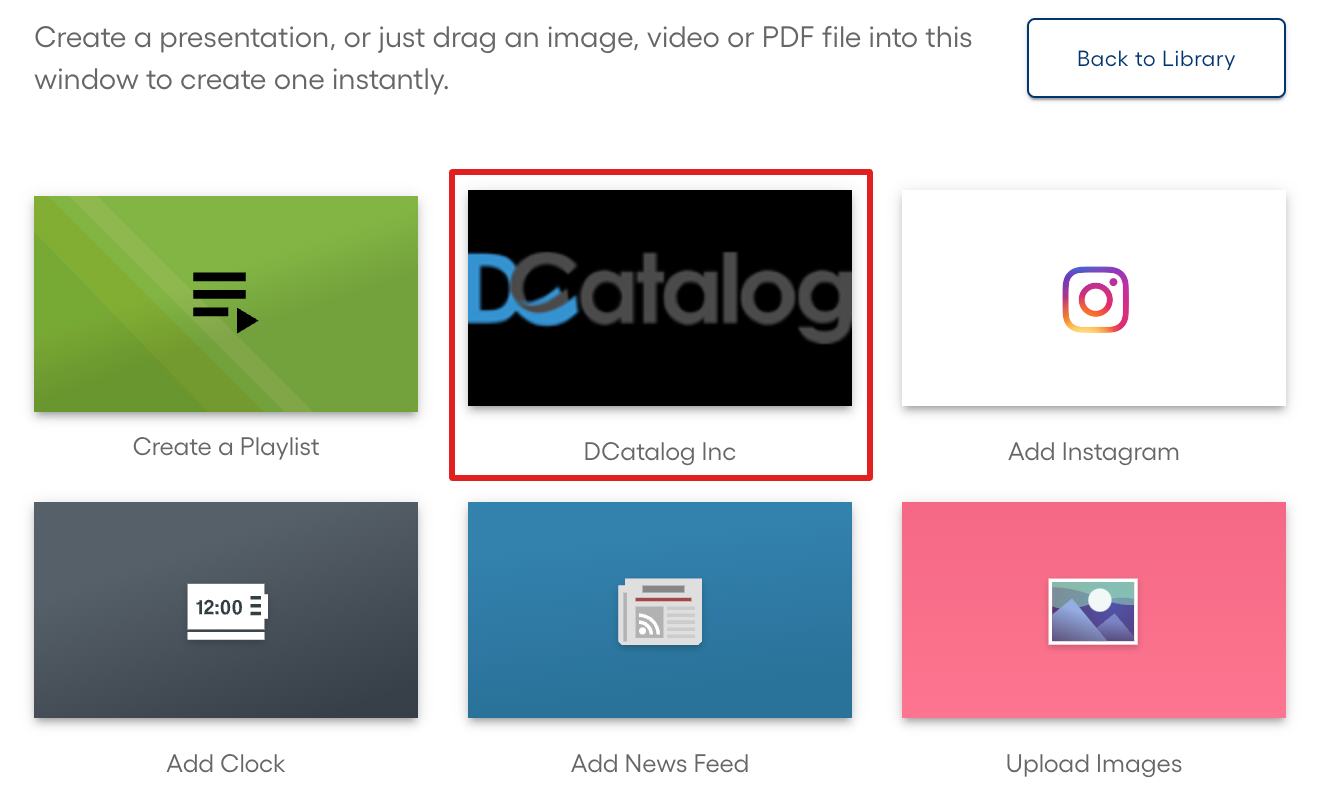Select the DCatalog logo thumbnail
Image resolution: width=1320 pixels, height=796 pixels.
(x=660, y=298)
